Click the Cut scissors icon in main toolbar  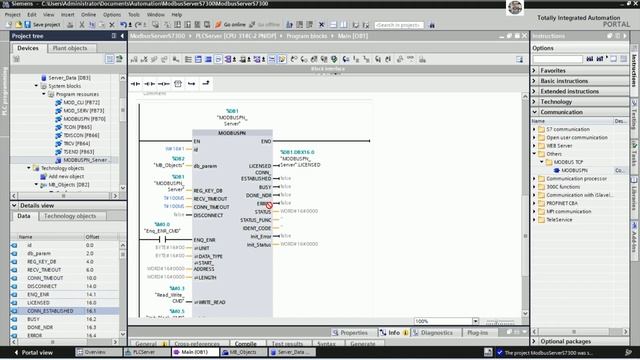[82, 25]
